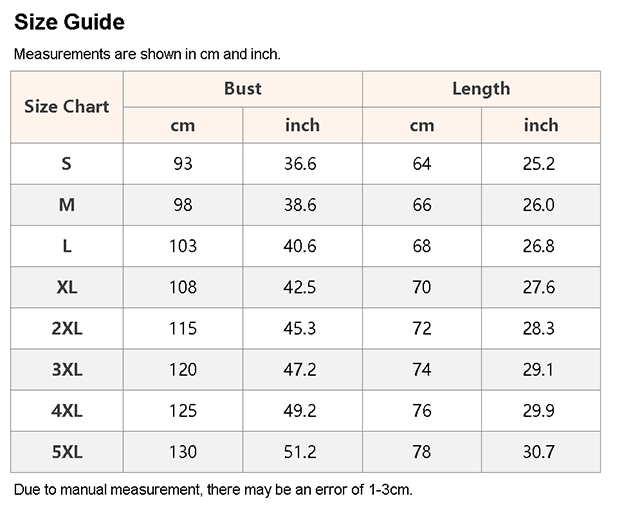This screenshot has height=514, width=617.
Task: Click the 2XL size row label
Action: [x=66, y=328]
